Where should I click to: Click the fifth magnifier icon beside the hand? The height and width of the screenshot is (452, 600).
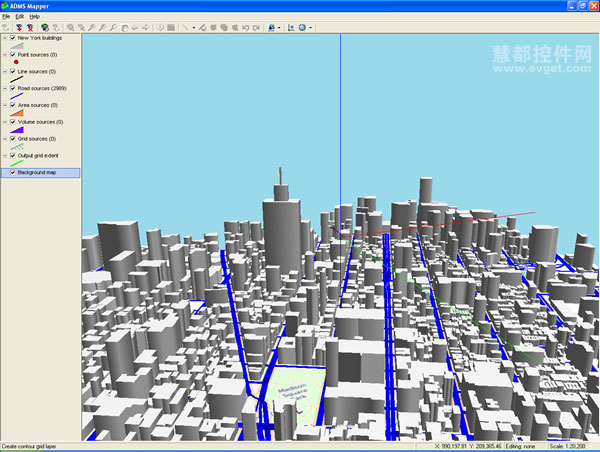pyautogui.click(x=113, y=28)
